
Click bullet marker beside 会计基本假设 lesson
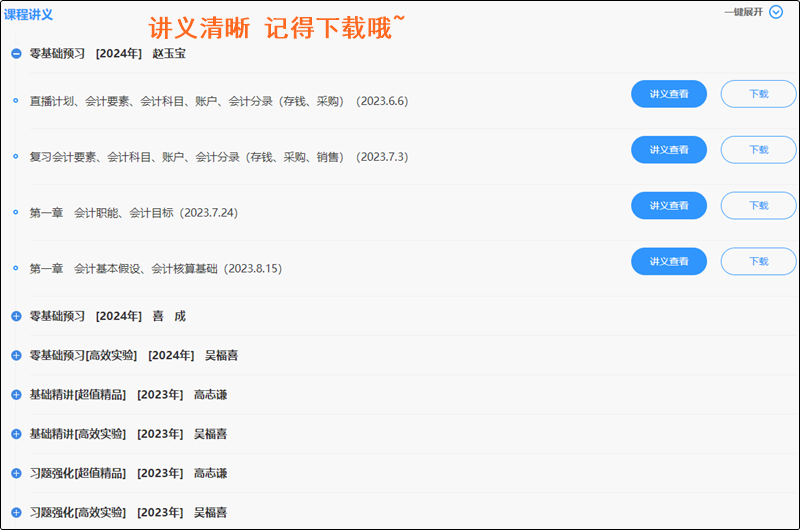tap(15, 268)
